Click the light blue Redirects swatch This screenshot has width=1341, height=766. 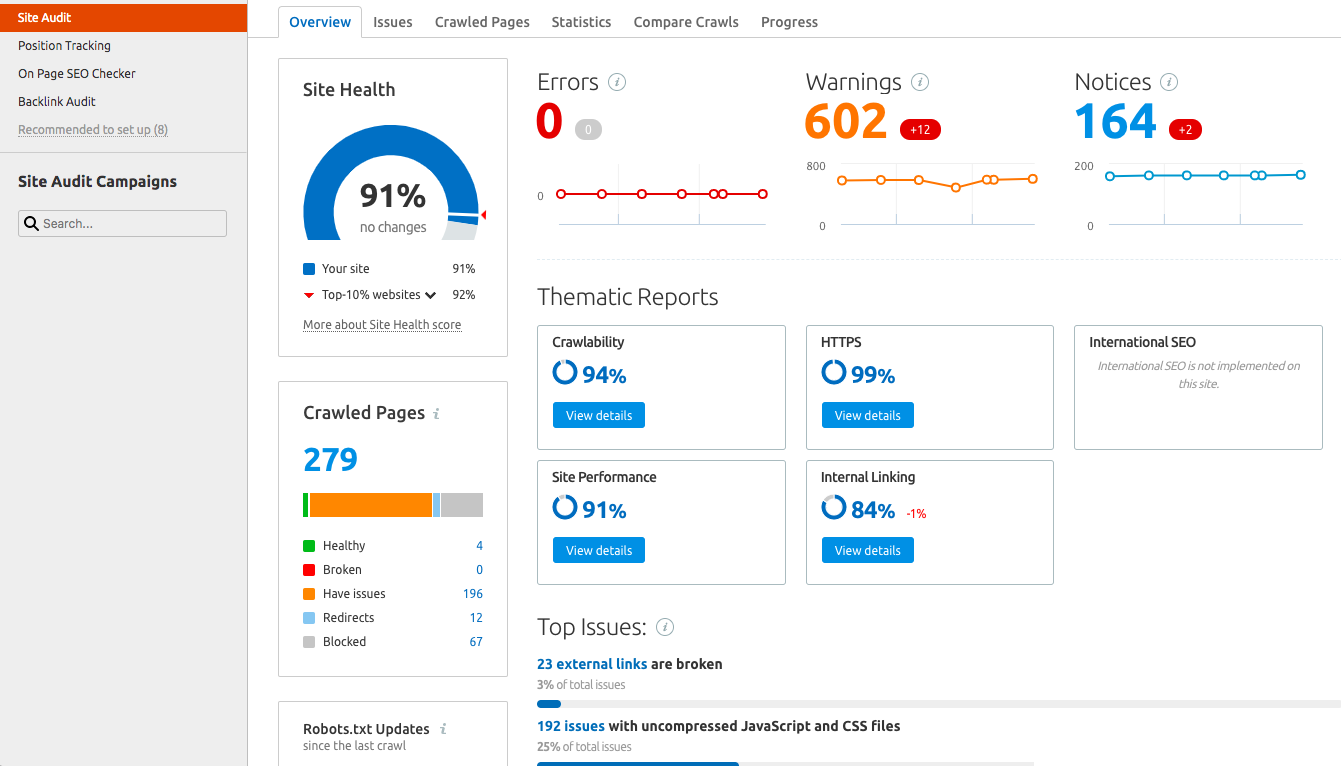click(x=309, y=618)
